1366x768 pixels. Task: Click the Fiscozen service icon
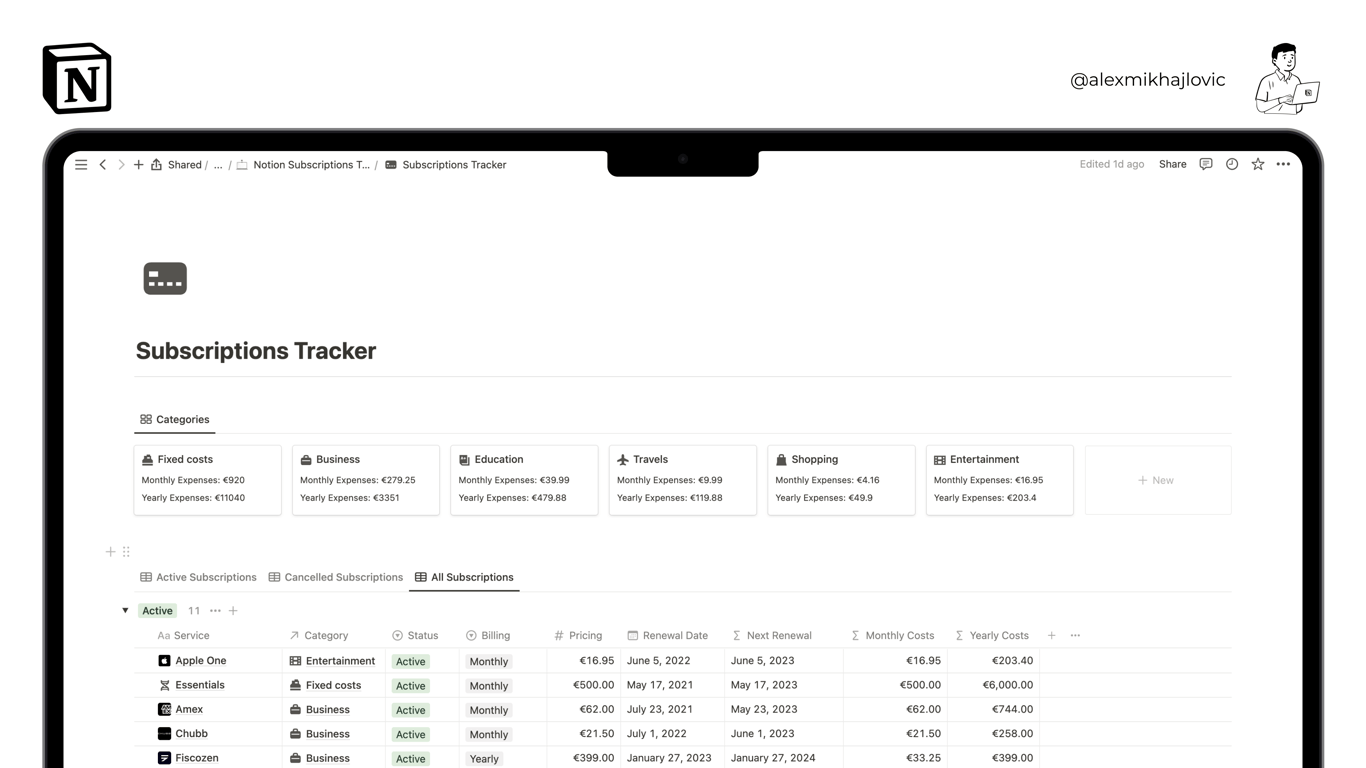(164, 758)
